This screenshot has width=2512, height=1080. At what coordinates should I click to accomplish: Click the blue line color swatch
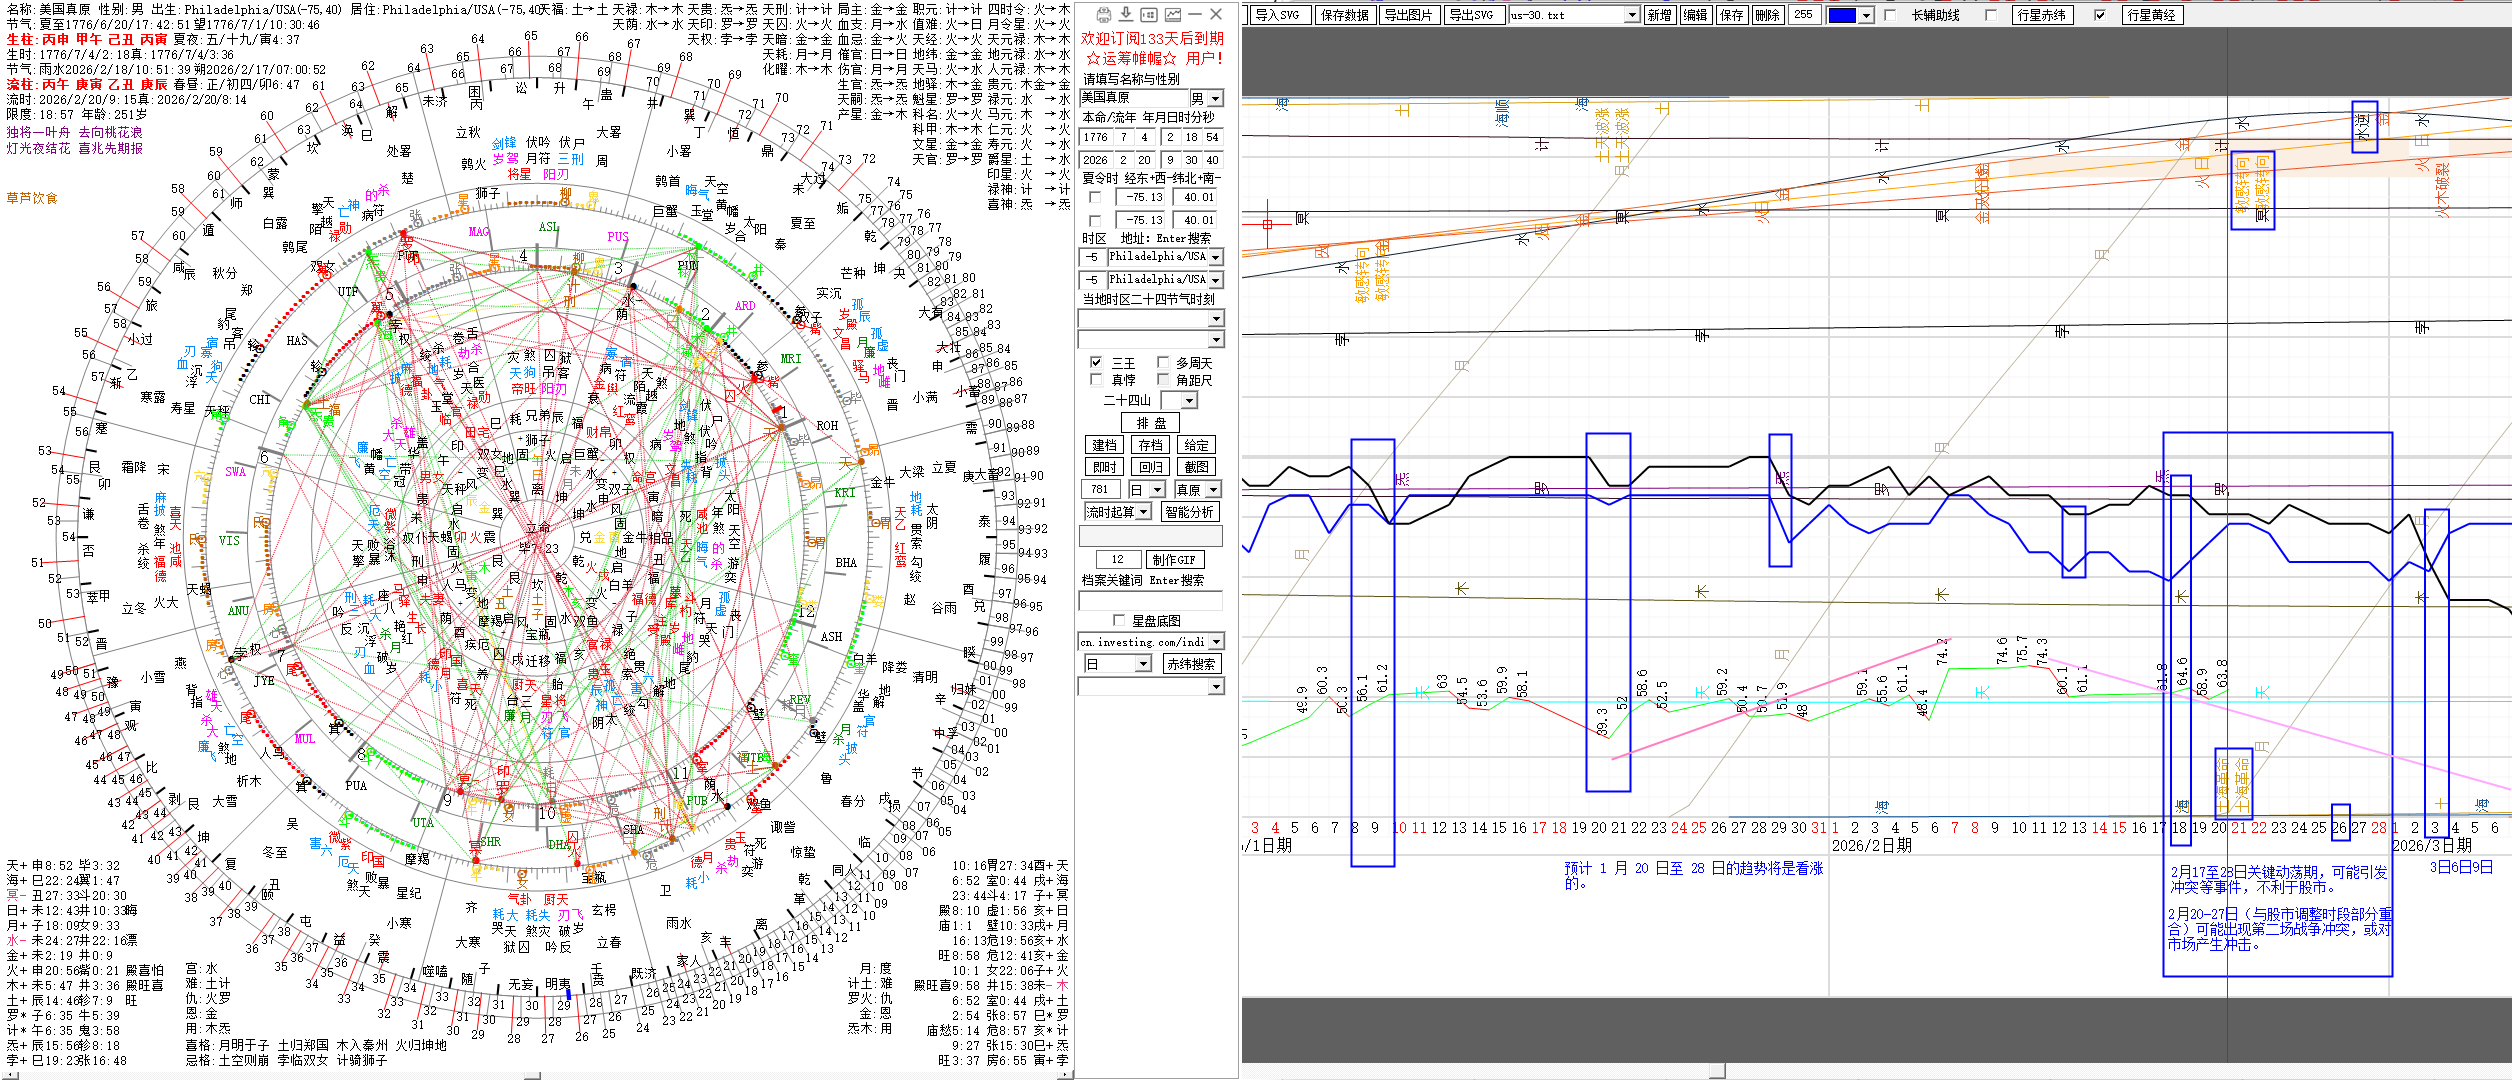[1841, 15]
